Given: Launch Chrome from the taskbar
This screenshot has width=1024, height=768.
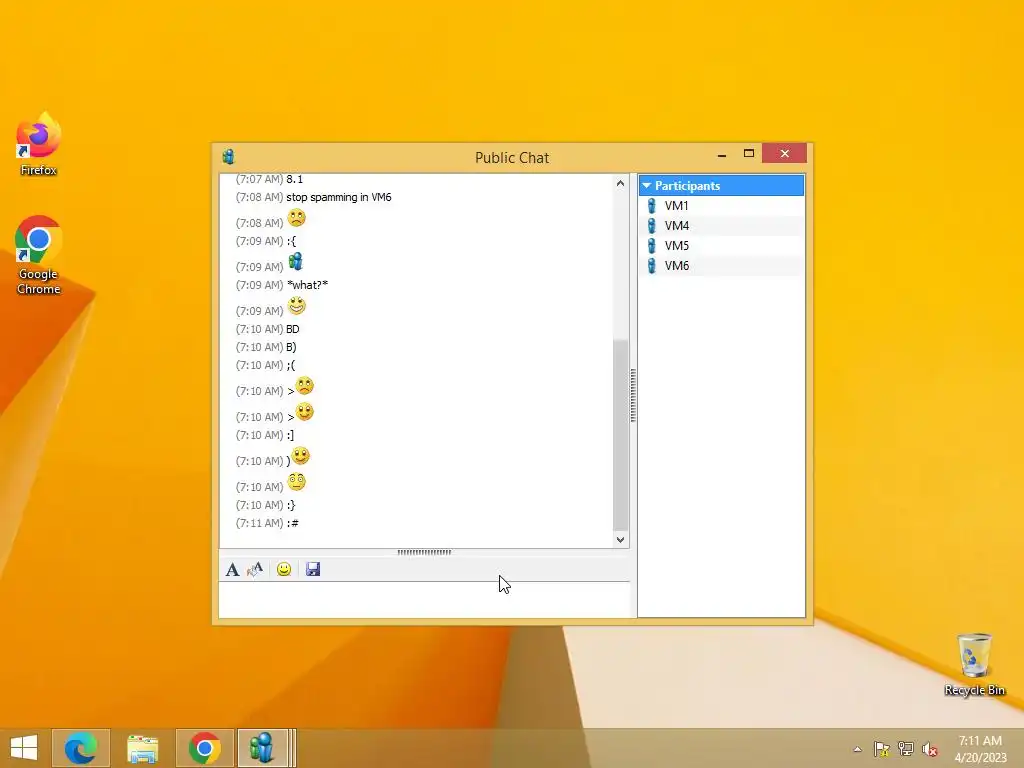Looking at the screenshot, I should (204, 748).
